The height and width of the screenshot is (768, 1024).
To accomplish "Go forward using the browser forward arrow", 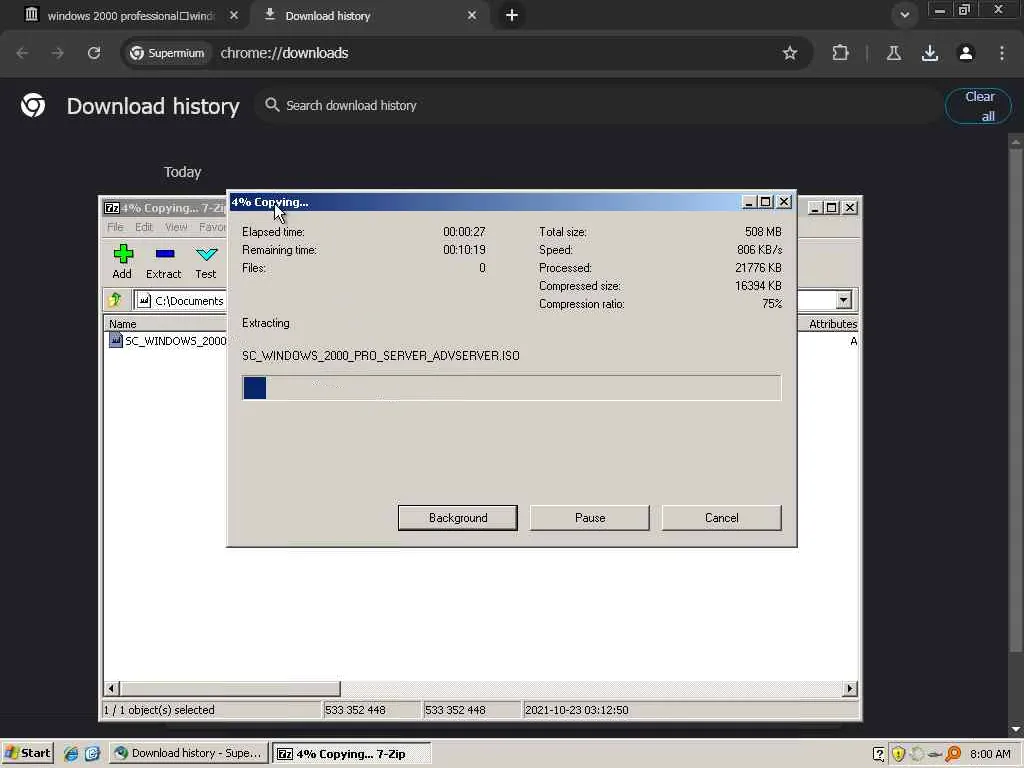I will pos(58,53).
